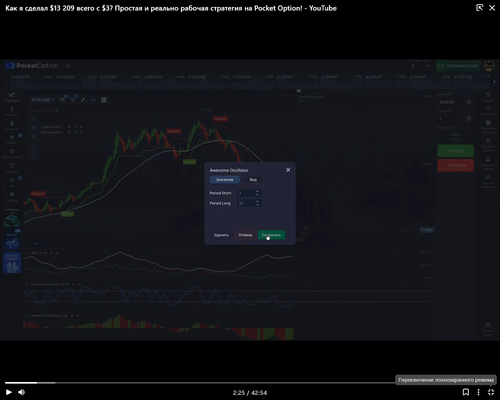
Task: Open the account balance dropdown arrow
Action: click(428, 66)
